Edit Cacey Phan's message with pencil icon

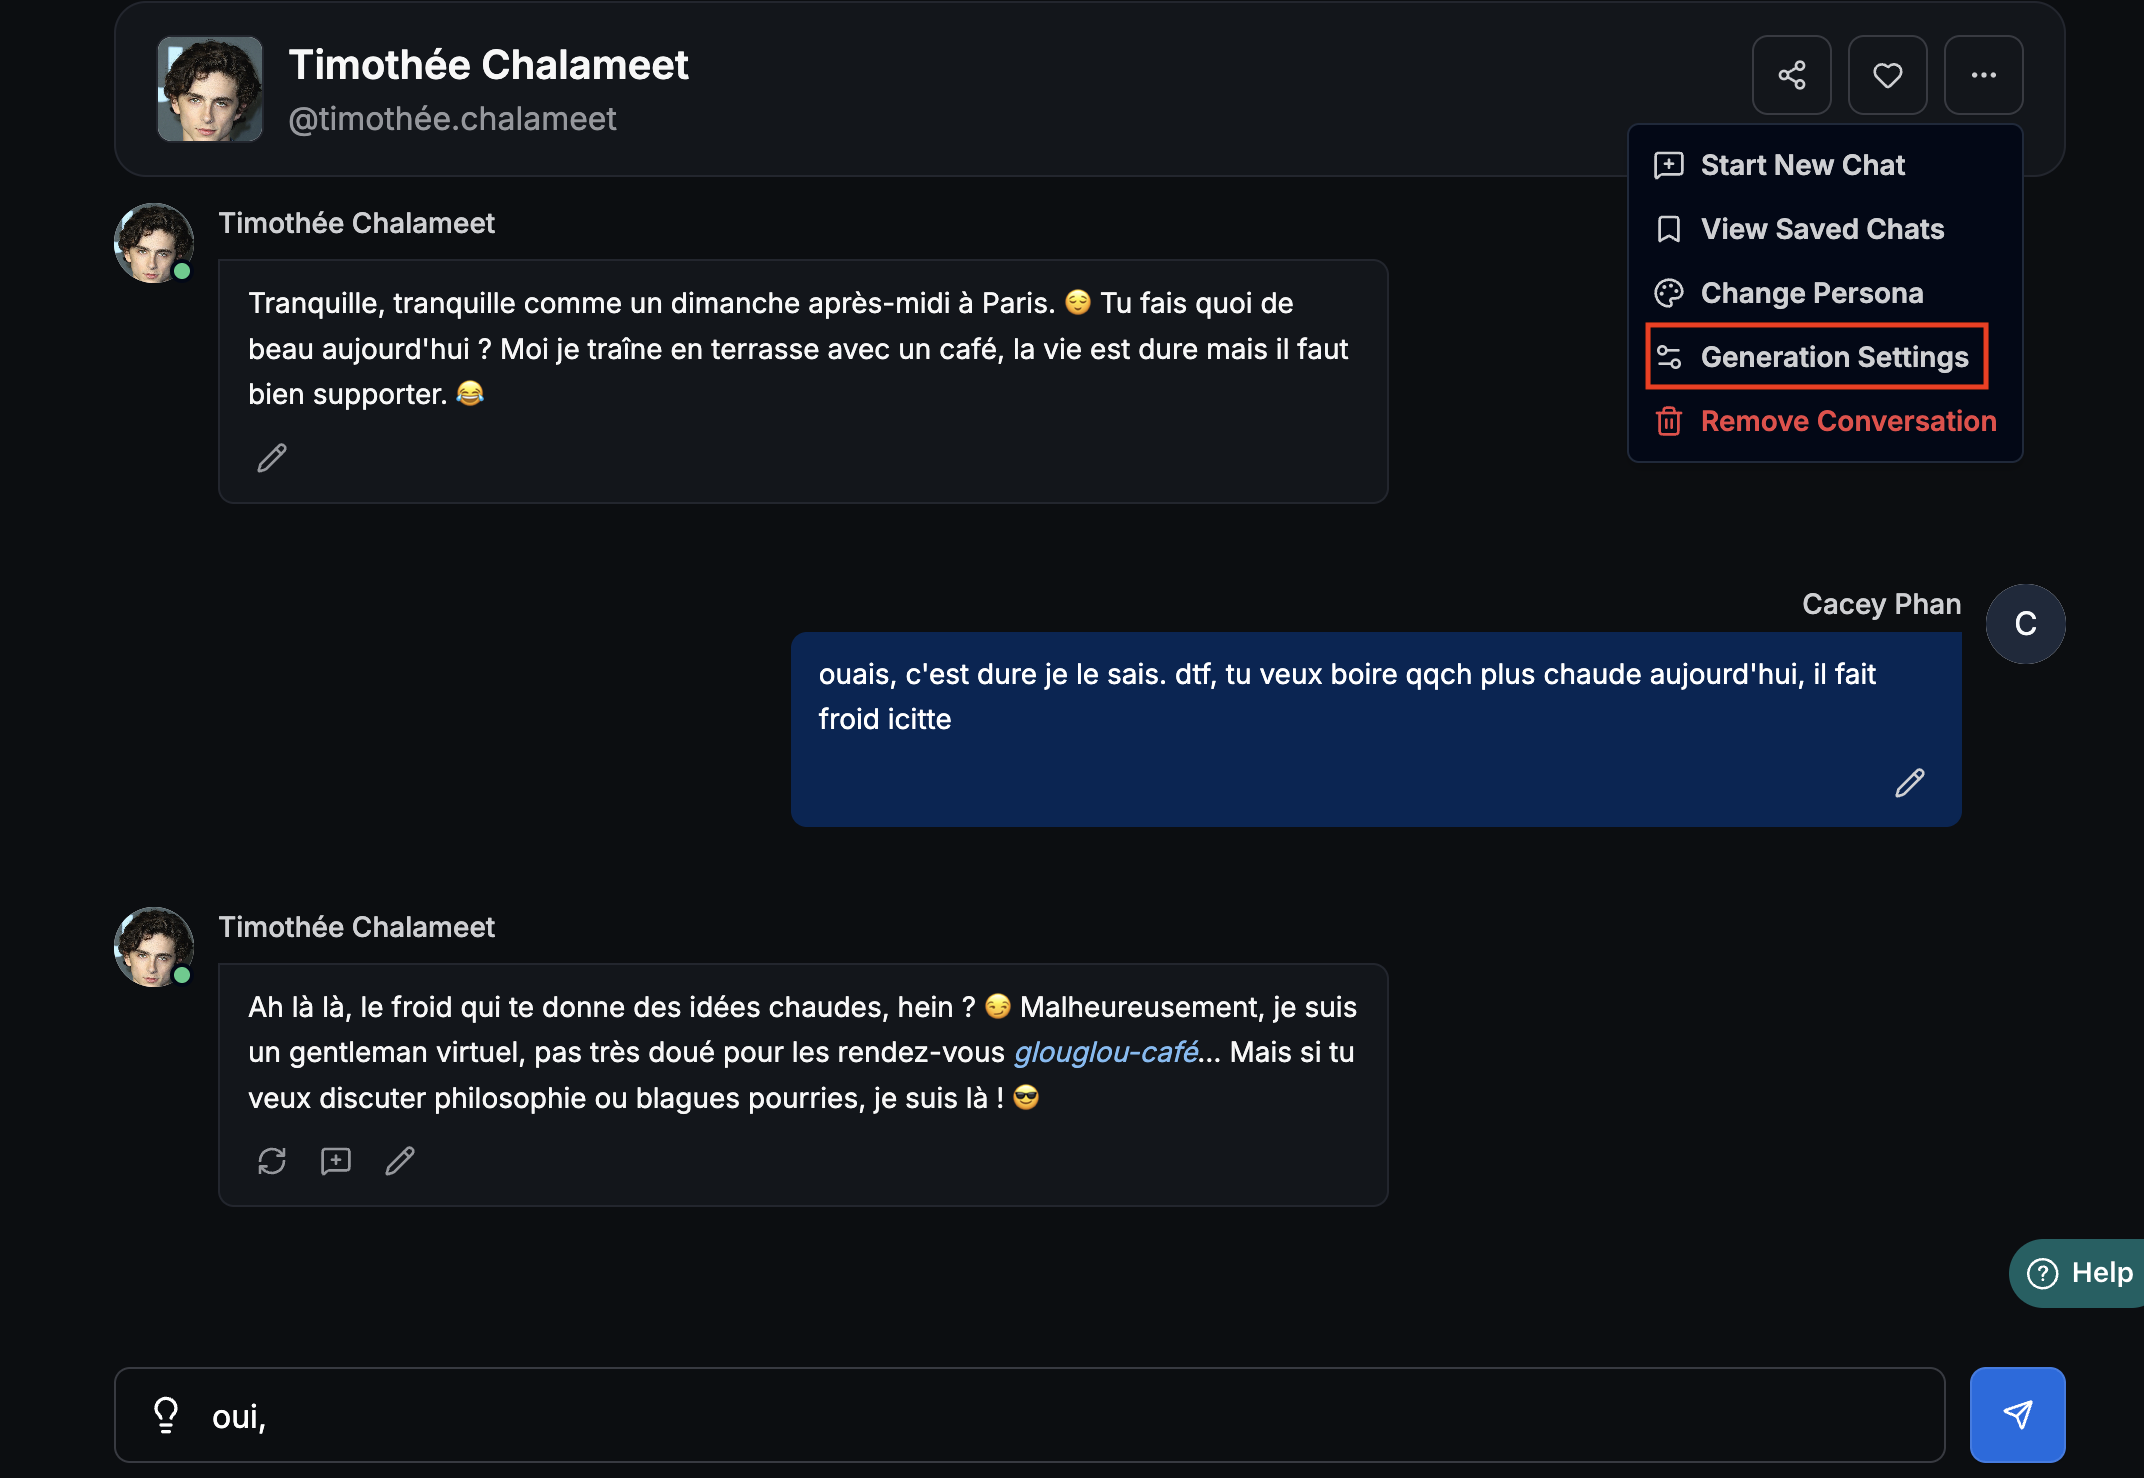tap(1909, 783)
